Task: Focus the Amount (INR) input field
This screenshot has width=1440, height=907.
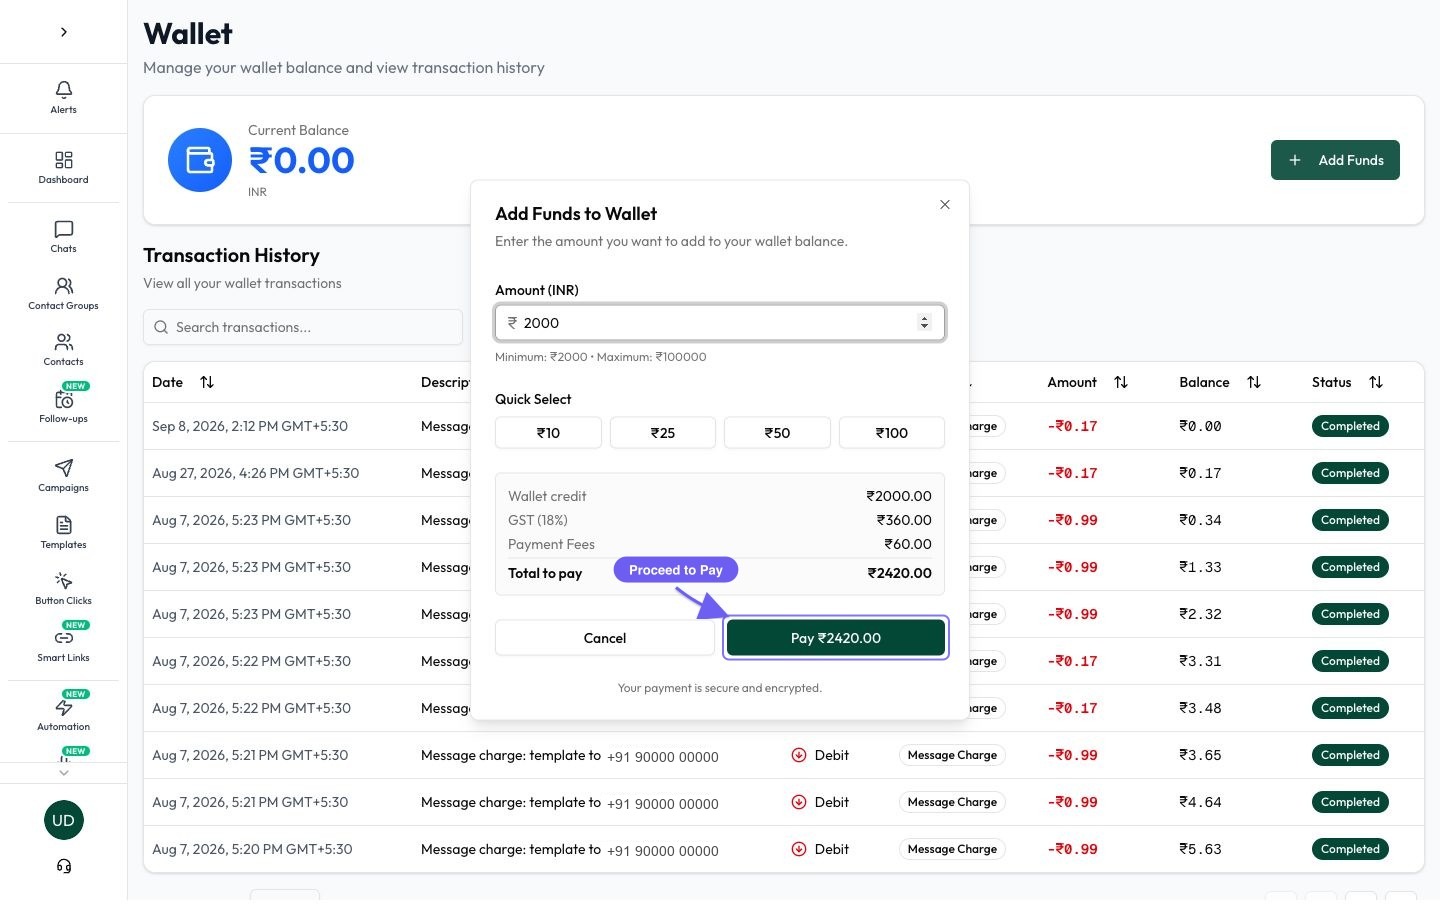Action: [x=720, y=322]
